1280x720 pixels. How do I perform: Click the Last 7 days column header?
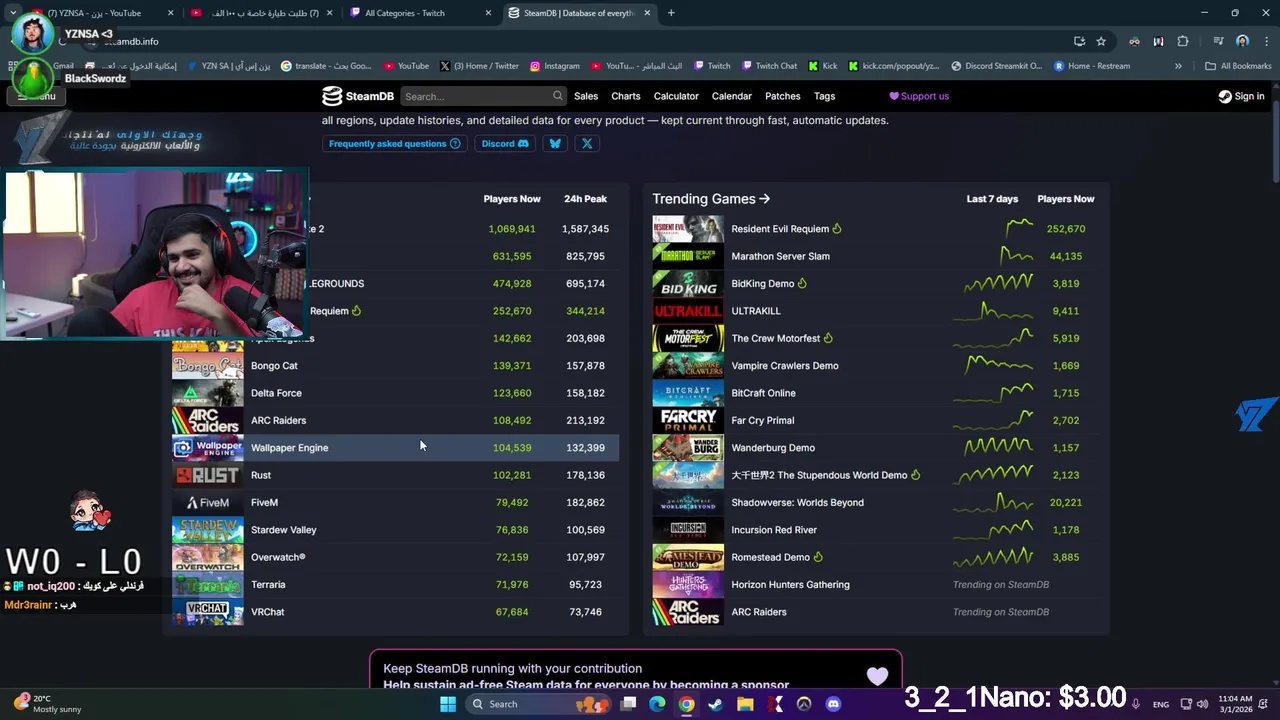tap(992, 199)
